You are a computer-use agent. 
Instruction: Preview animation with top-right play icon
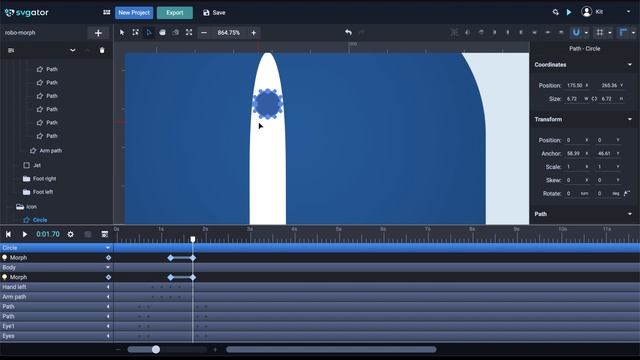click(569, 12)
